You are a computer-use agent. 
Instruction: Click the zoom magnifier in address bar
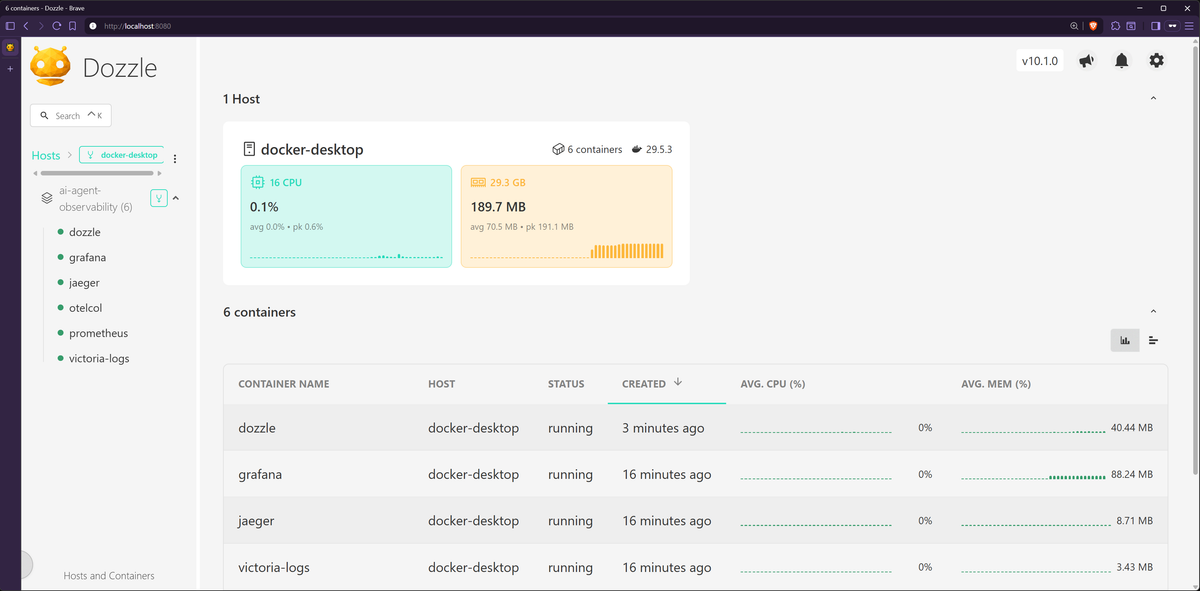point(1074,25)
